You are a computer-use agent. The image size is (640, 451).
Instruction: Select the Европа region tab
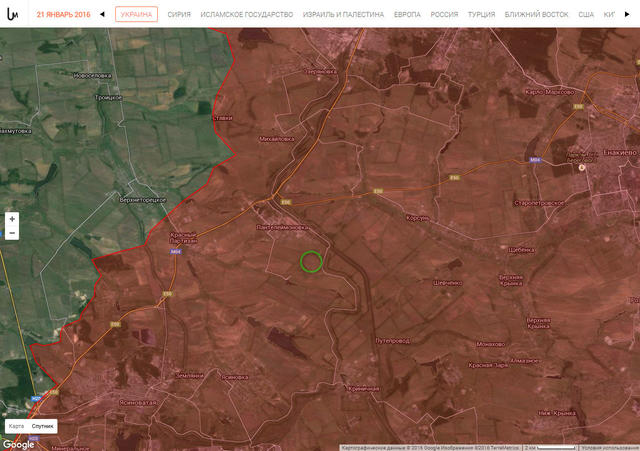(x=407, y=14)
